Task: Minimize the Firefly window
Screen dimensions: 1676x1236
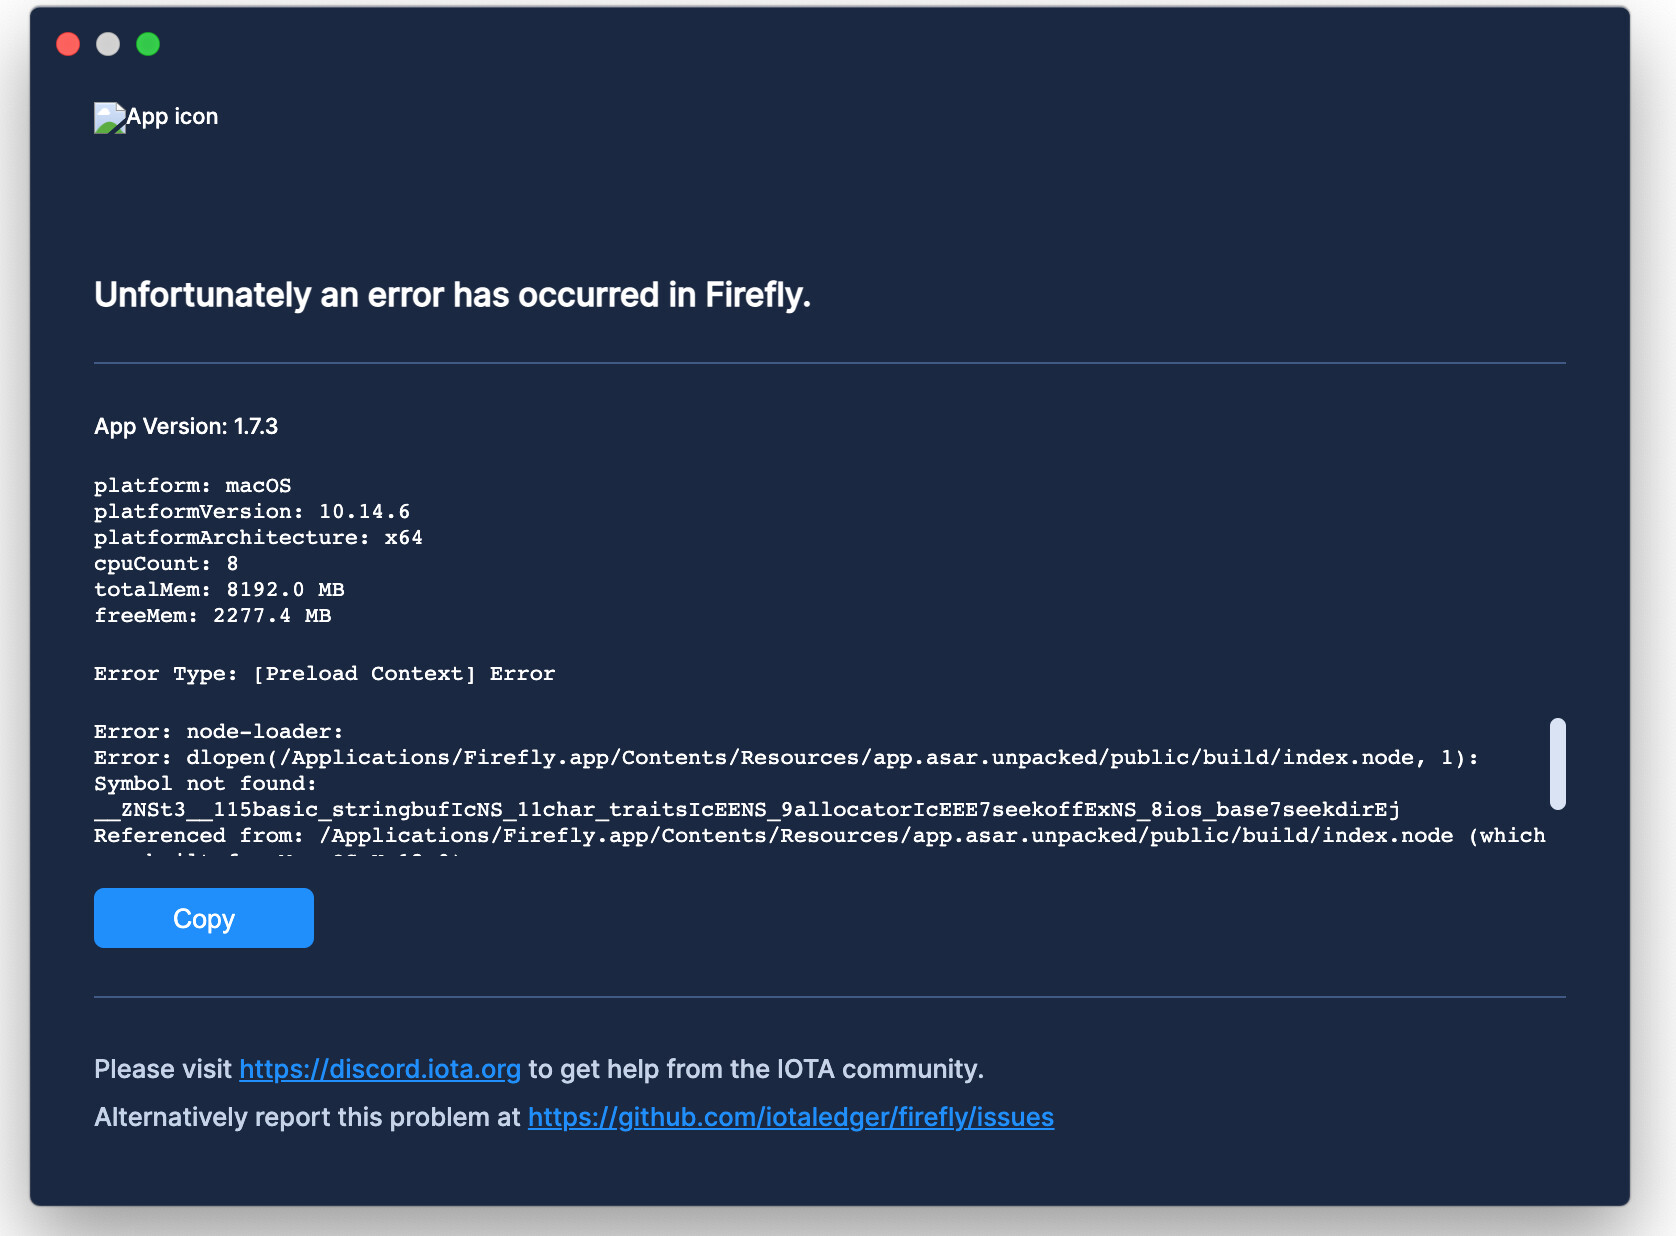Action: [x=108, y=44]
